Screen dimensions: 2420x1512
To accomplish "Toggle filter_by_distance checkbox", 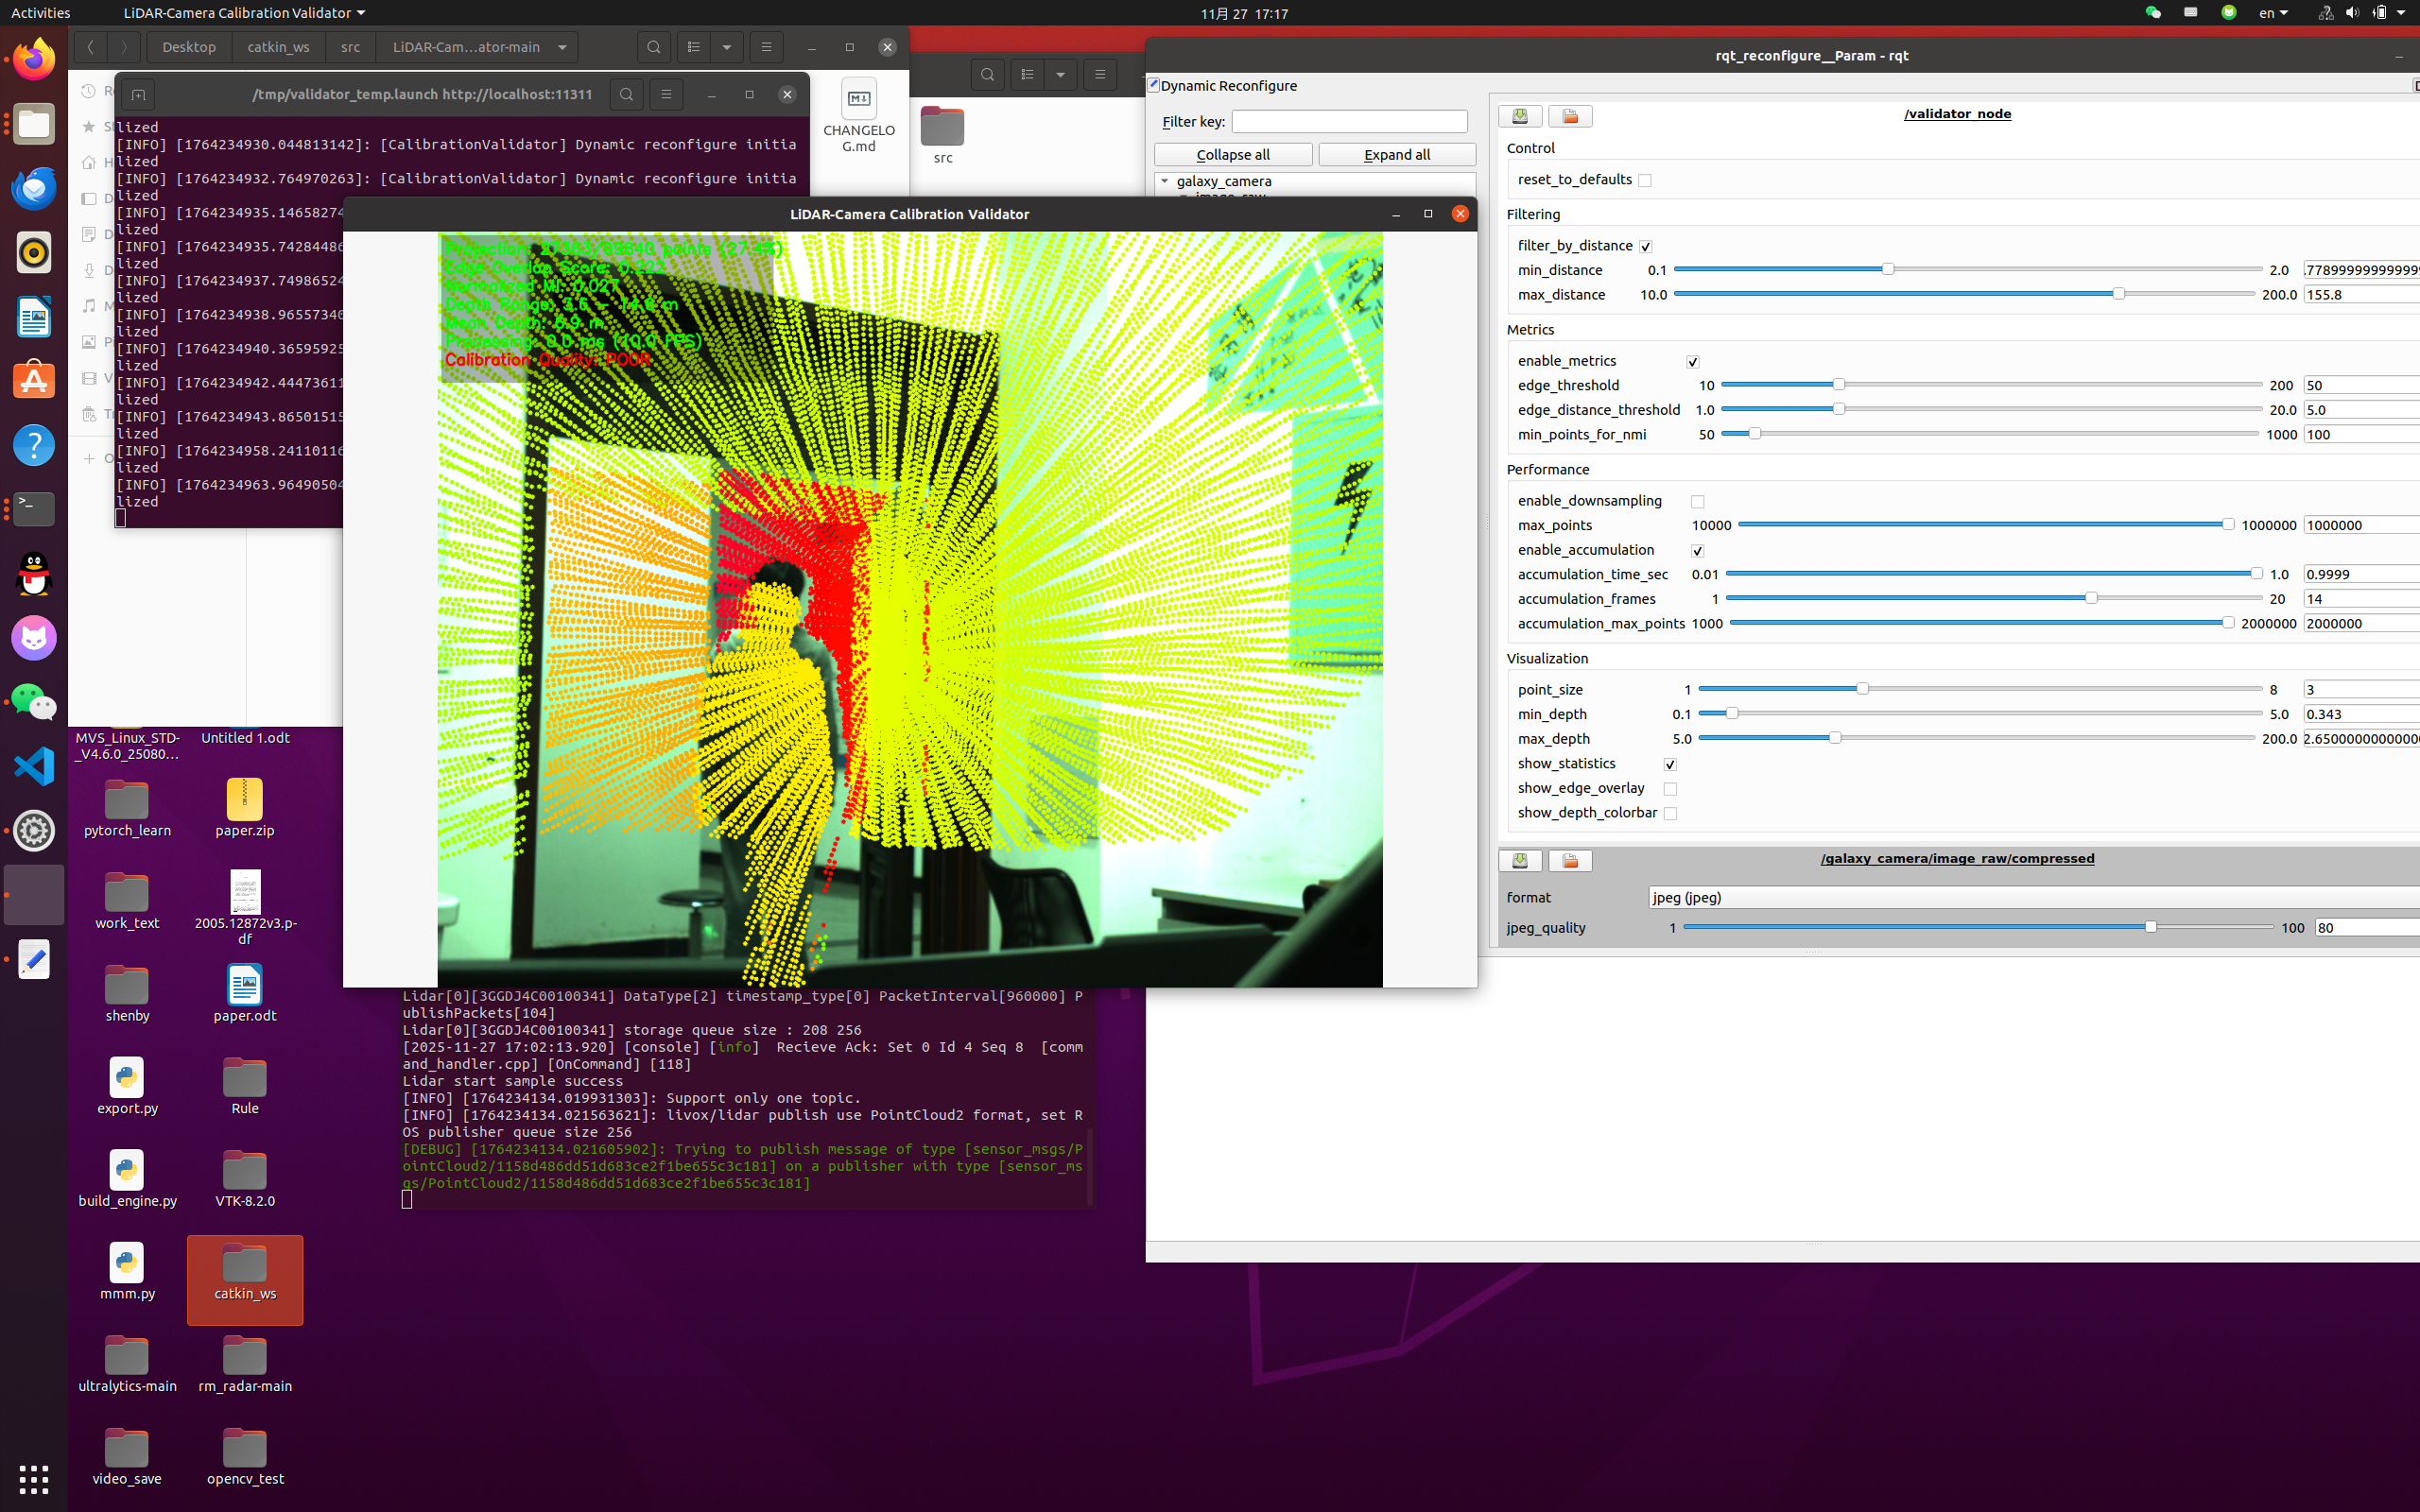I will click(x=1646, y=247).
